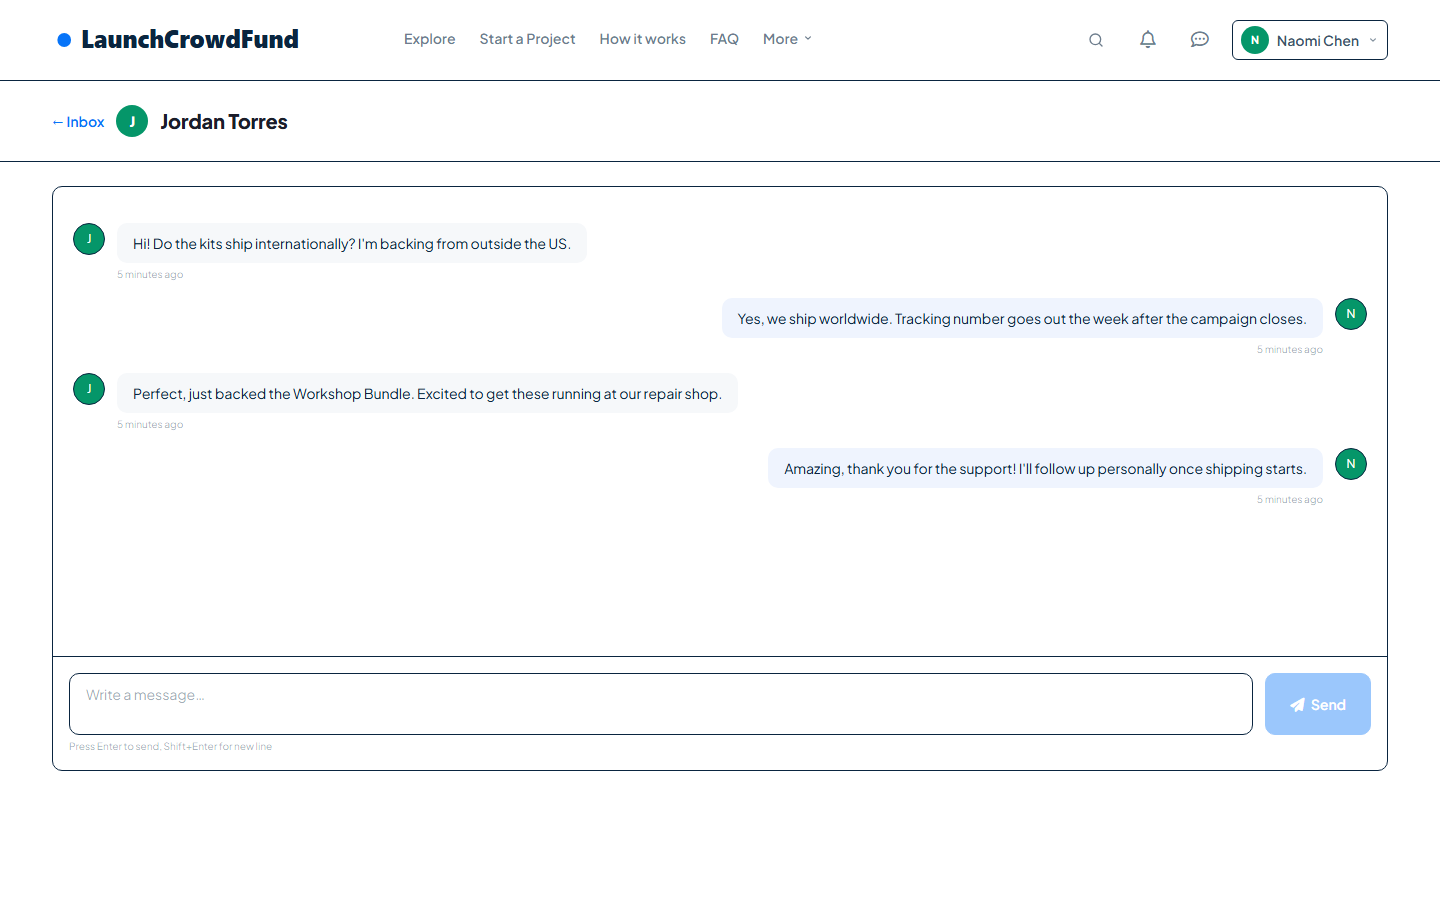Click the 'Press Enter to send' hint text

point(170,747)
